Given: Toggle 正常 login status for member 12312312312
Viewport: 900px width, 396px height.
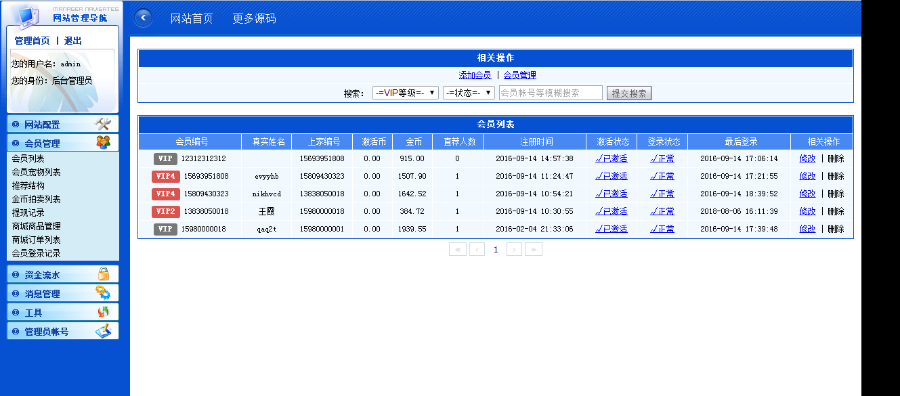Looking at the screenshot, I should (662, 158).
